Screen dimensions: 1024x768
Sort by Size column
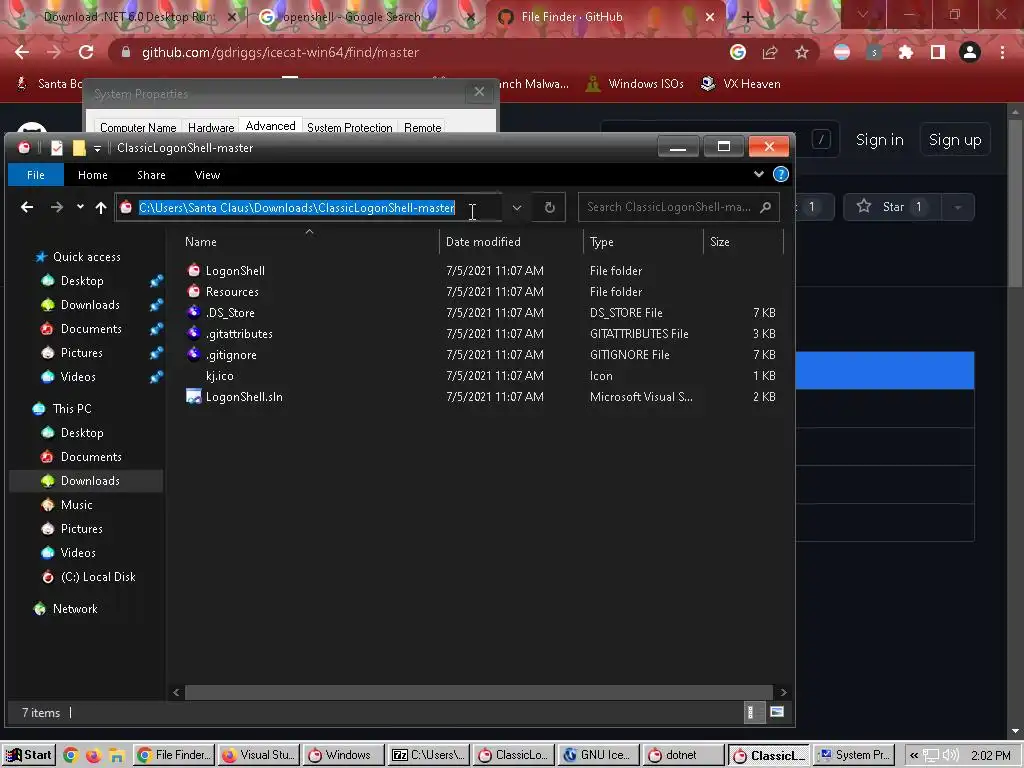click(743, 241)
